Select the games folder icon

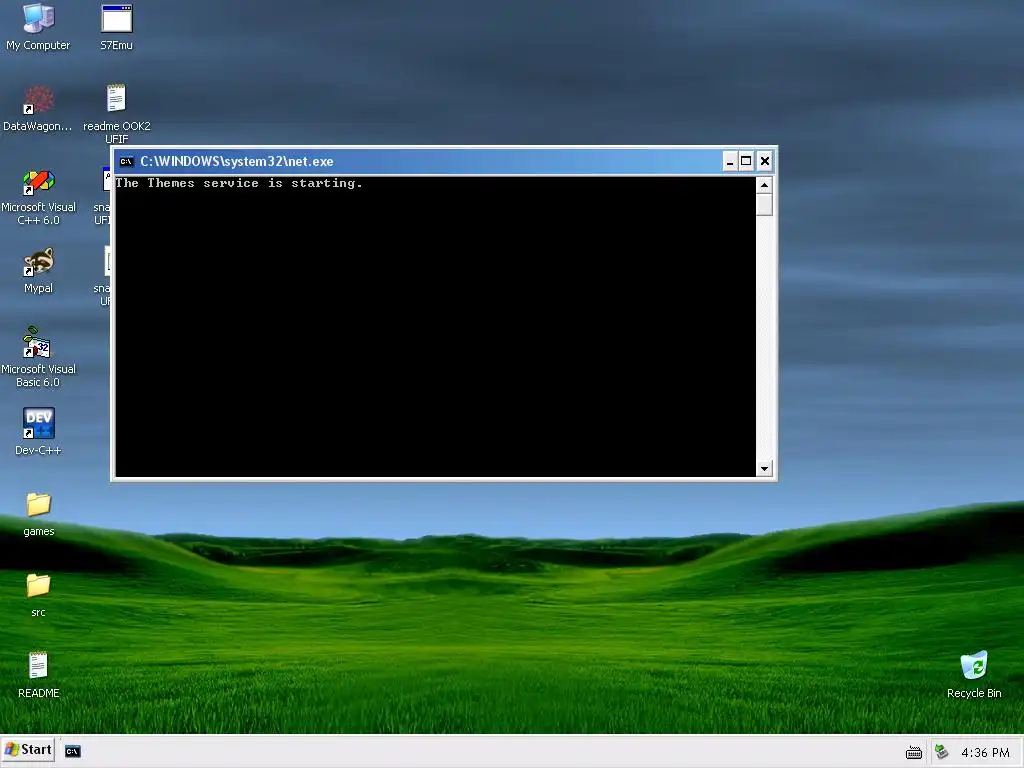point(39,515)
